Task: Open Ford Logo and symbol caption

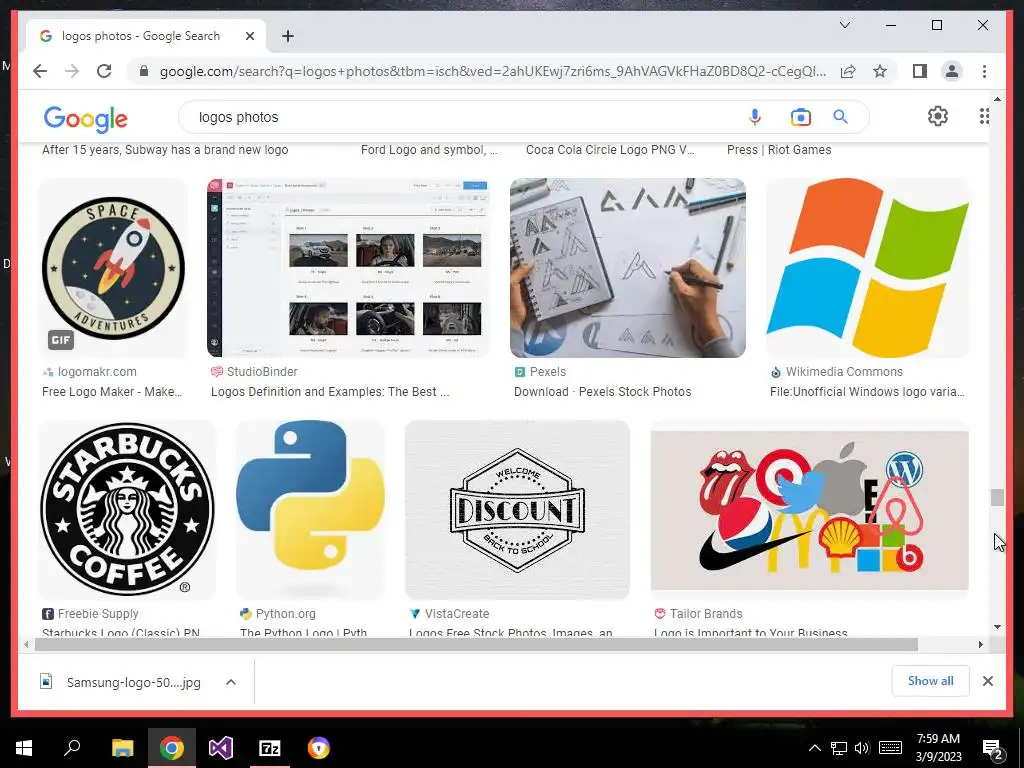Action: pyautogui.click(x=429, y=150)
